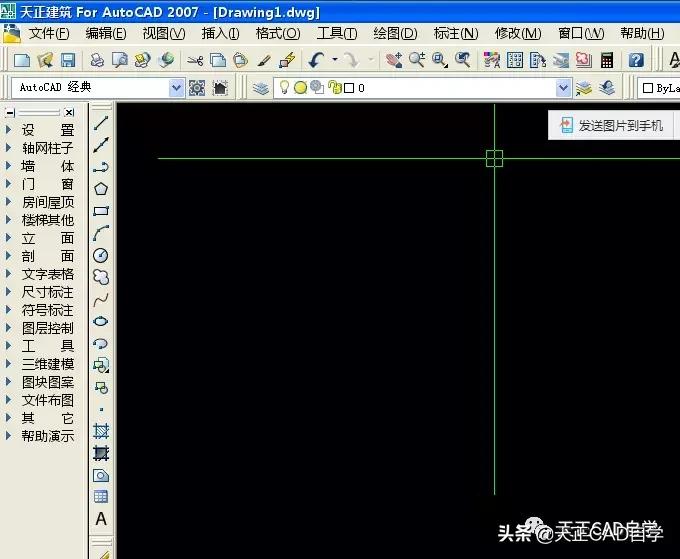Click the New drawing icon
The image size is (680, 559).
click(22, 60)
